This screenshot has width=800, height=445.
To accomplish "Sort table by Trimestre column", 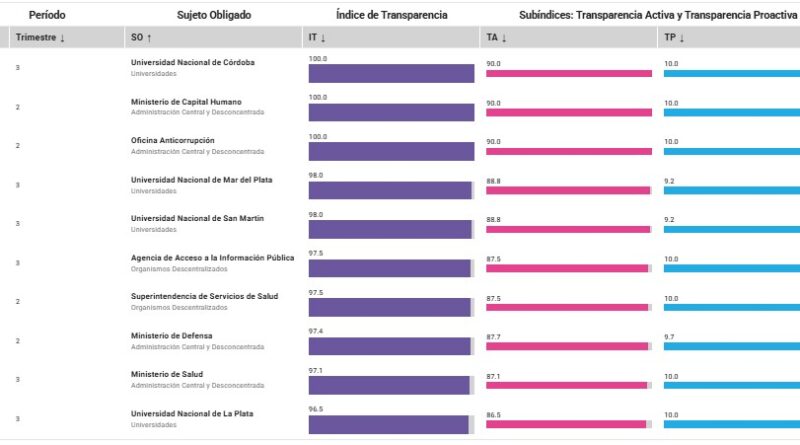I will (x=40, y=38).
